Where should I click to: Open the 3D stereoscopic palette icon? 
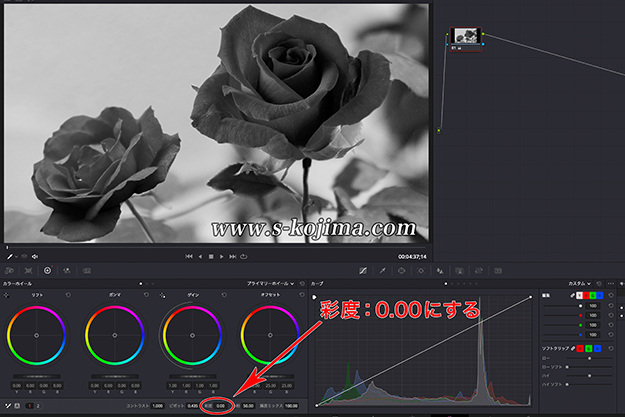(x=498, y=271)
